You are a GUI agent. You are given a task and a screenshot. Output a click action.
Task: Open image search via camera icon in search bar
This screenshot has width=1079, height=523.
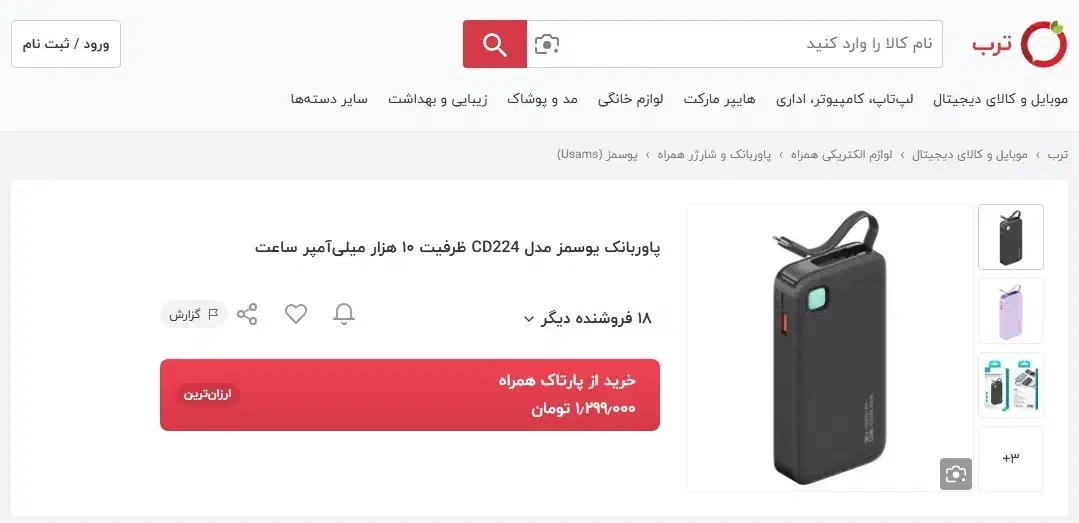(547, 44)
